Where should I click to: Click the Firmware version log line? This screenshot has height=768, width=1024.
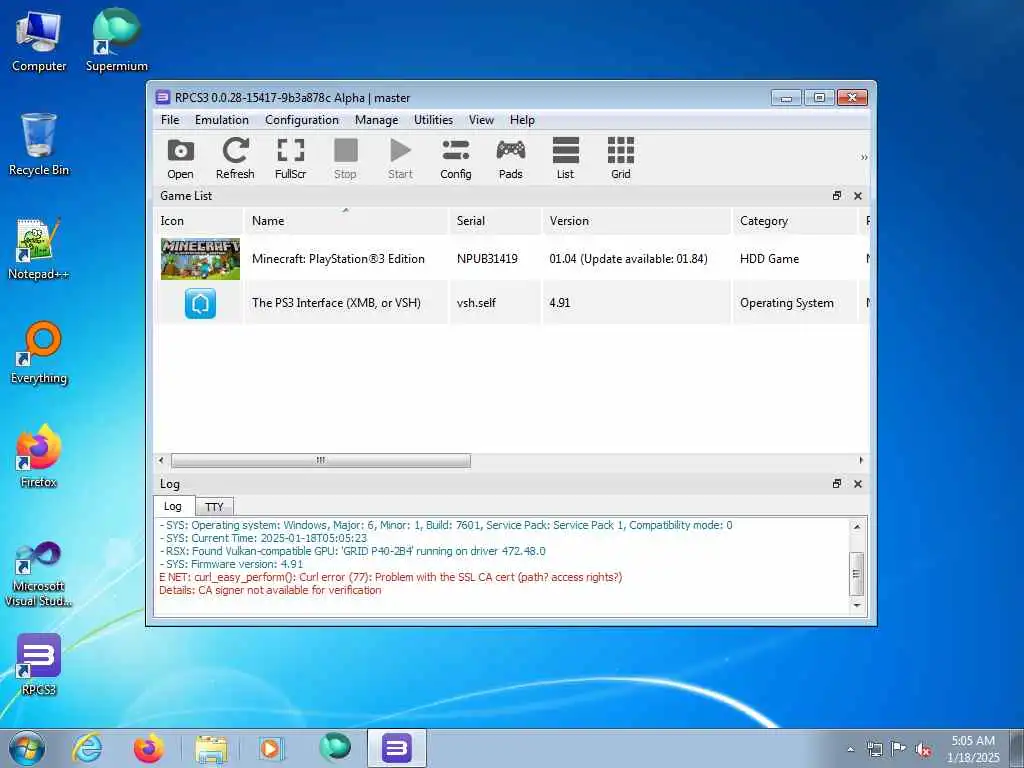click(231, 564)
